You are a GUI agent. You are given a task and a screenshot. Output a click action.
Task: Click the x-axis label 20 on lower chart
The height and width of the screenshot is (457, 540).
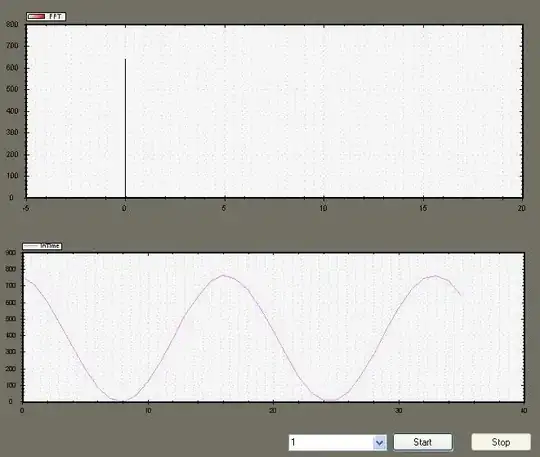(273, 411)
